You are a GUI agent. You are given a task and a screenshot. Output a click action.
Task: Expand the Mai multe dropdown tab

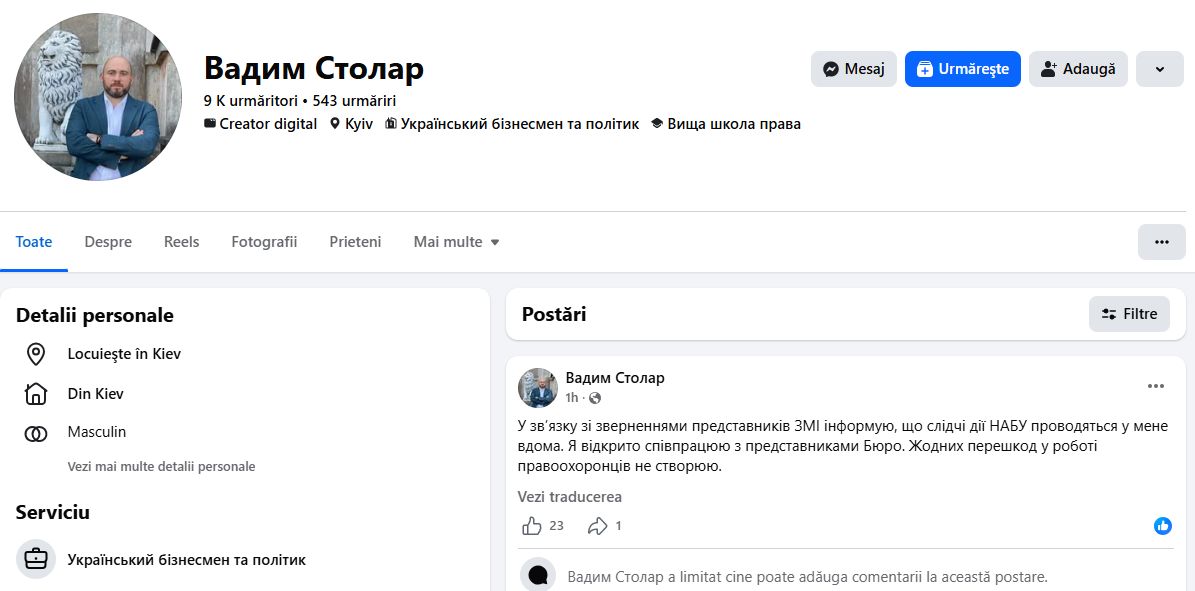[x=457, y=243]
